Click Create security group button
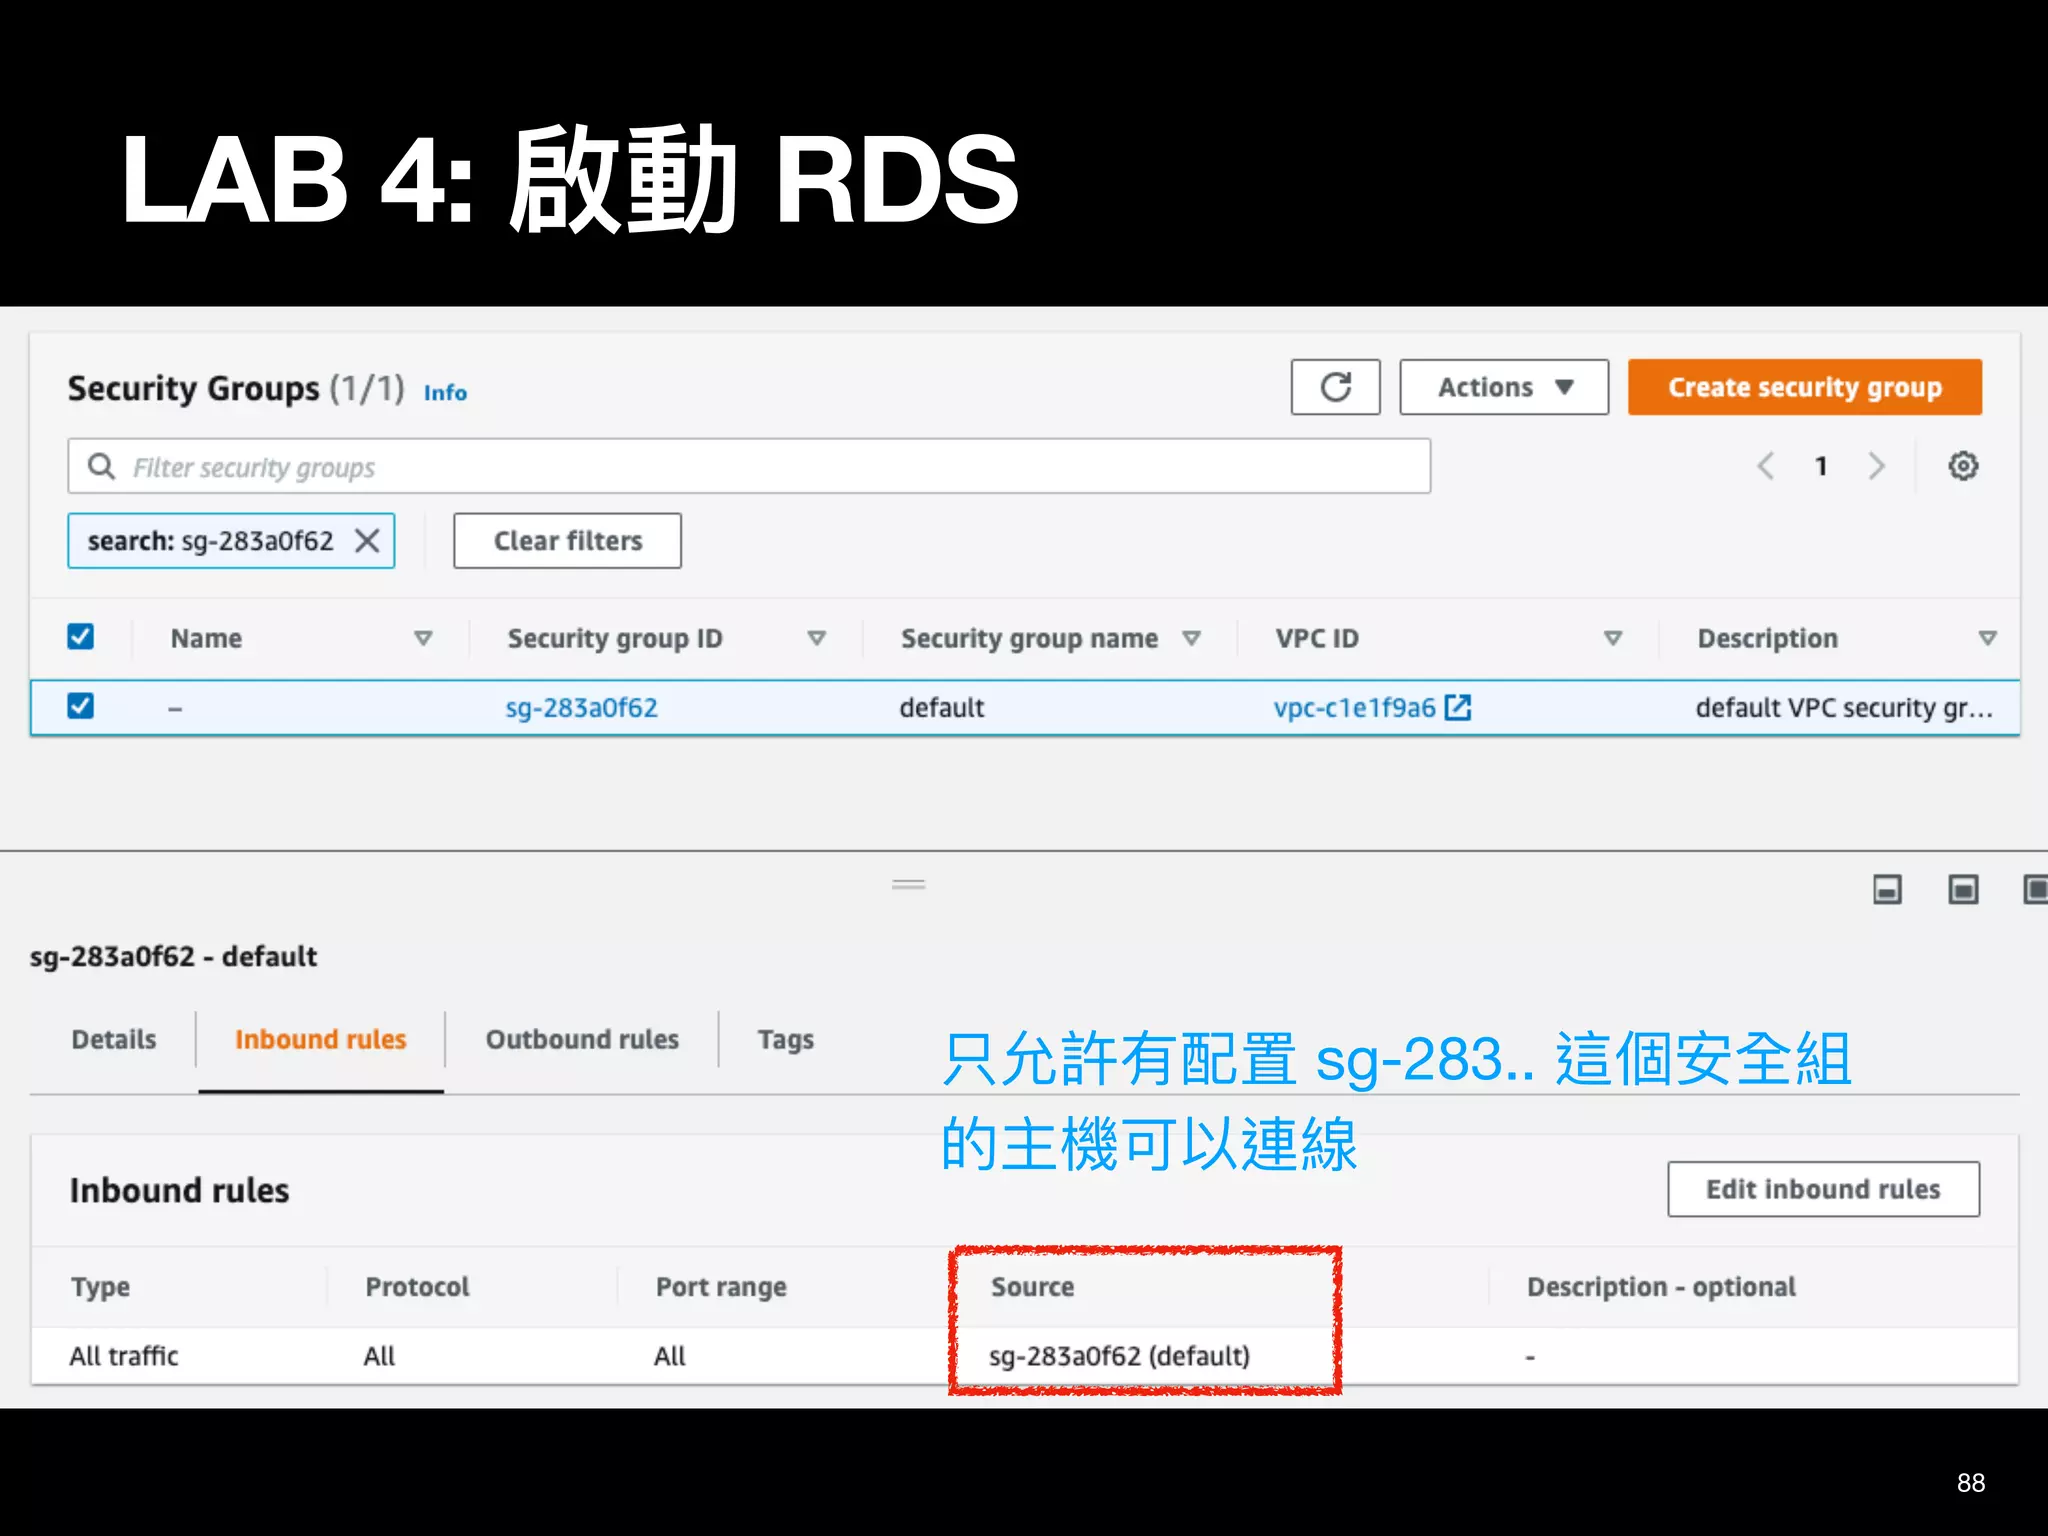2048x1536 pixels. click(1805, 387)
